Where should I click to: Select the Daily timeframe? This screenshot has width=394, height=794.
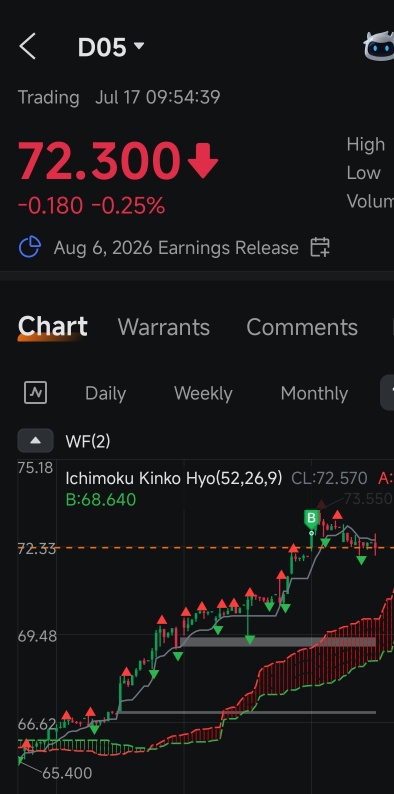[105, 393]
